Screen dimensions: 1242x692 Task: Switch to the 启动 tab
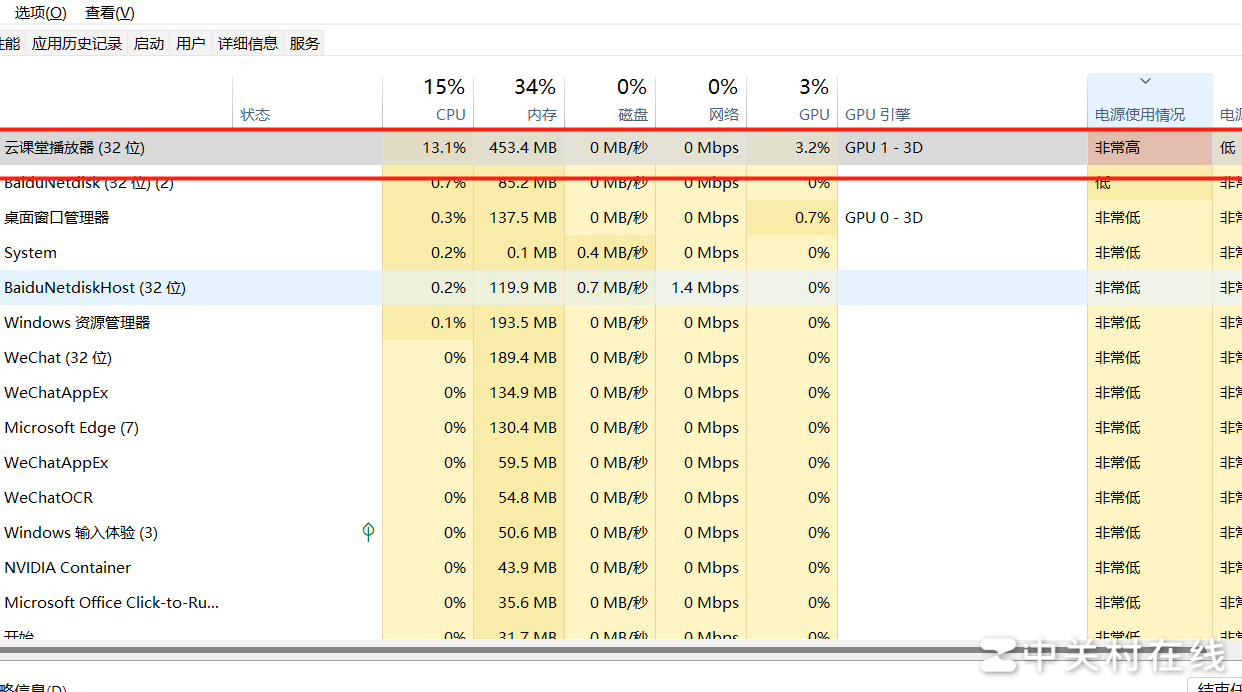149,43
